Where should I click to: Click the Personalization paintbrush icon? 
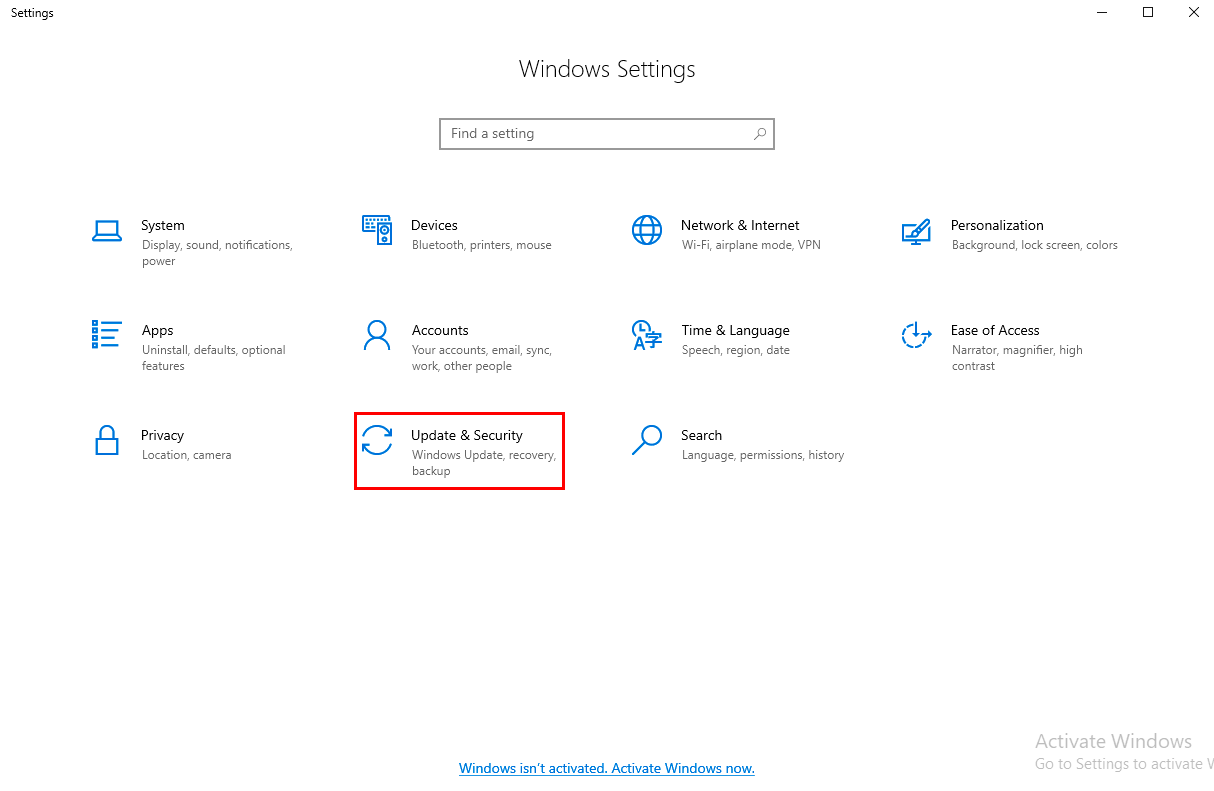916,231
